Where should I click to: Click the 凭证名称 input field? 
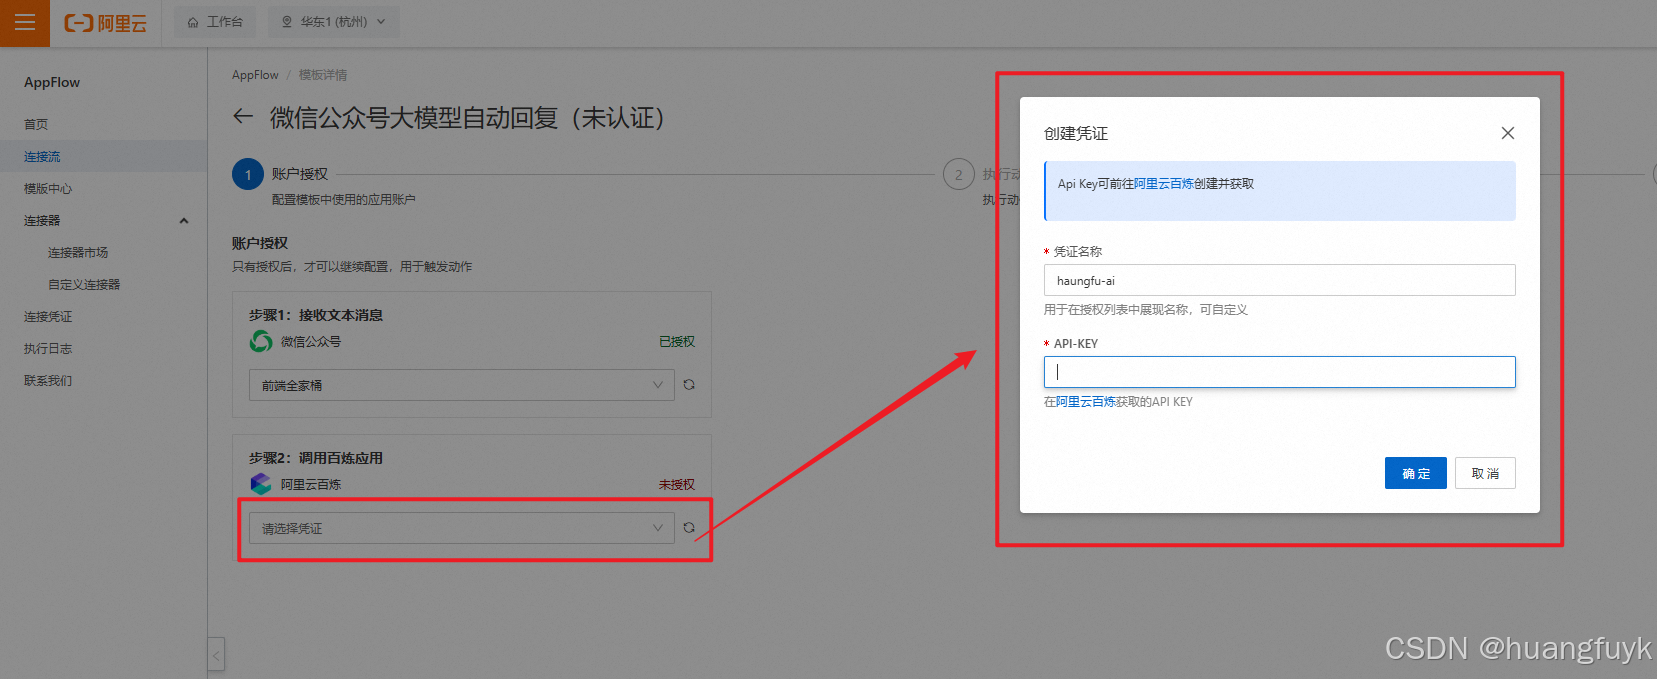click(1280, 280)
